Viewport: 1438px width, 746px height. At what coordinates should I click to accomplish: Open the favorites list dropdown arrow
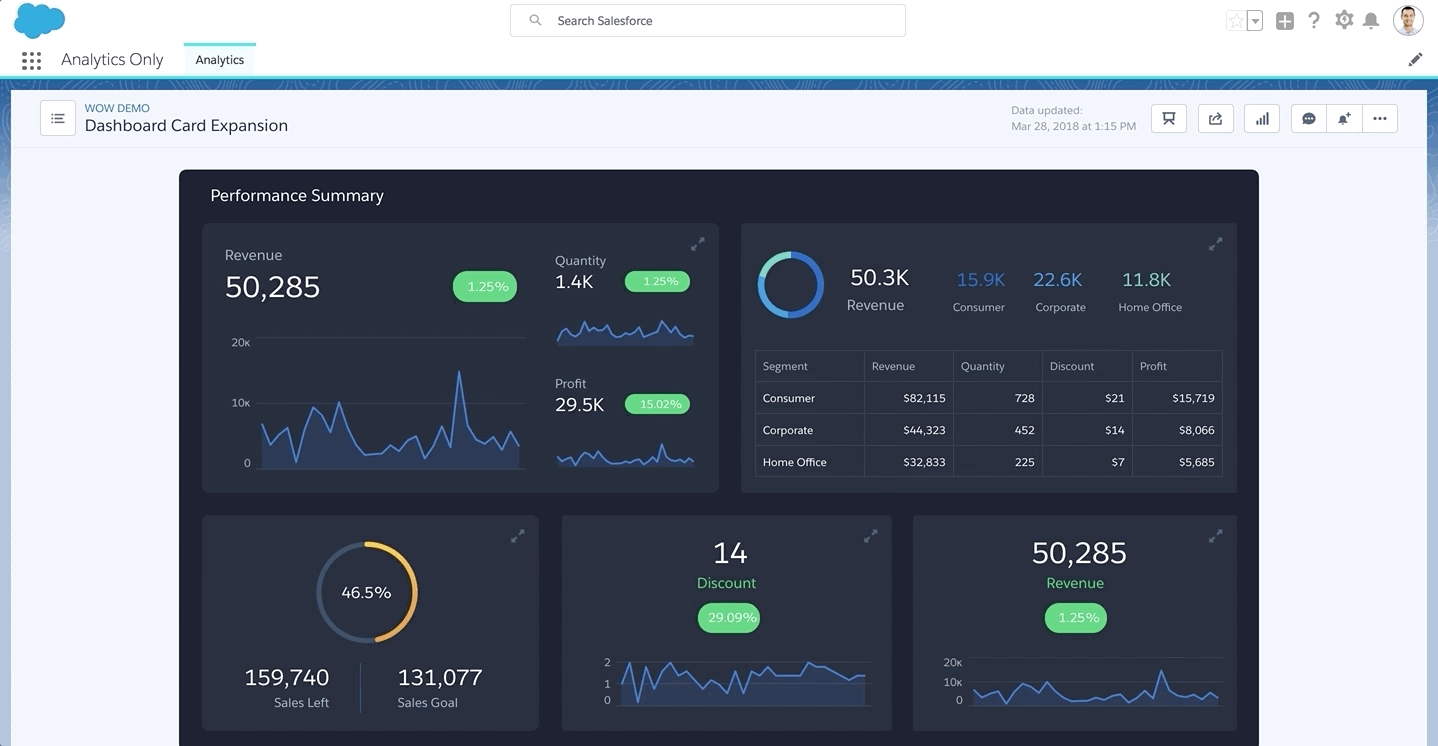1255,21
